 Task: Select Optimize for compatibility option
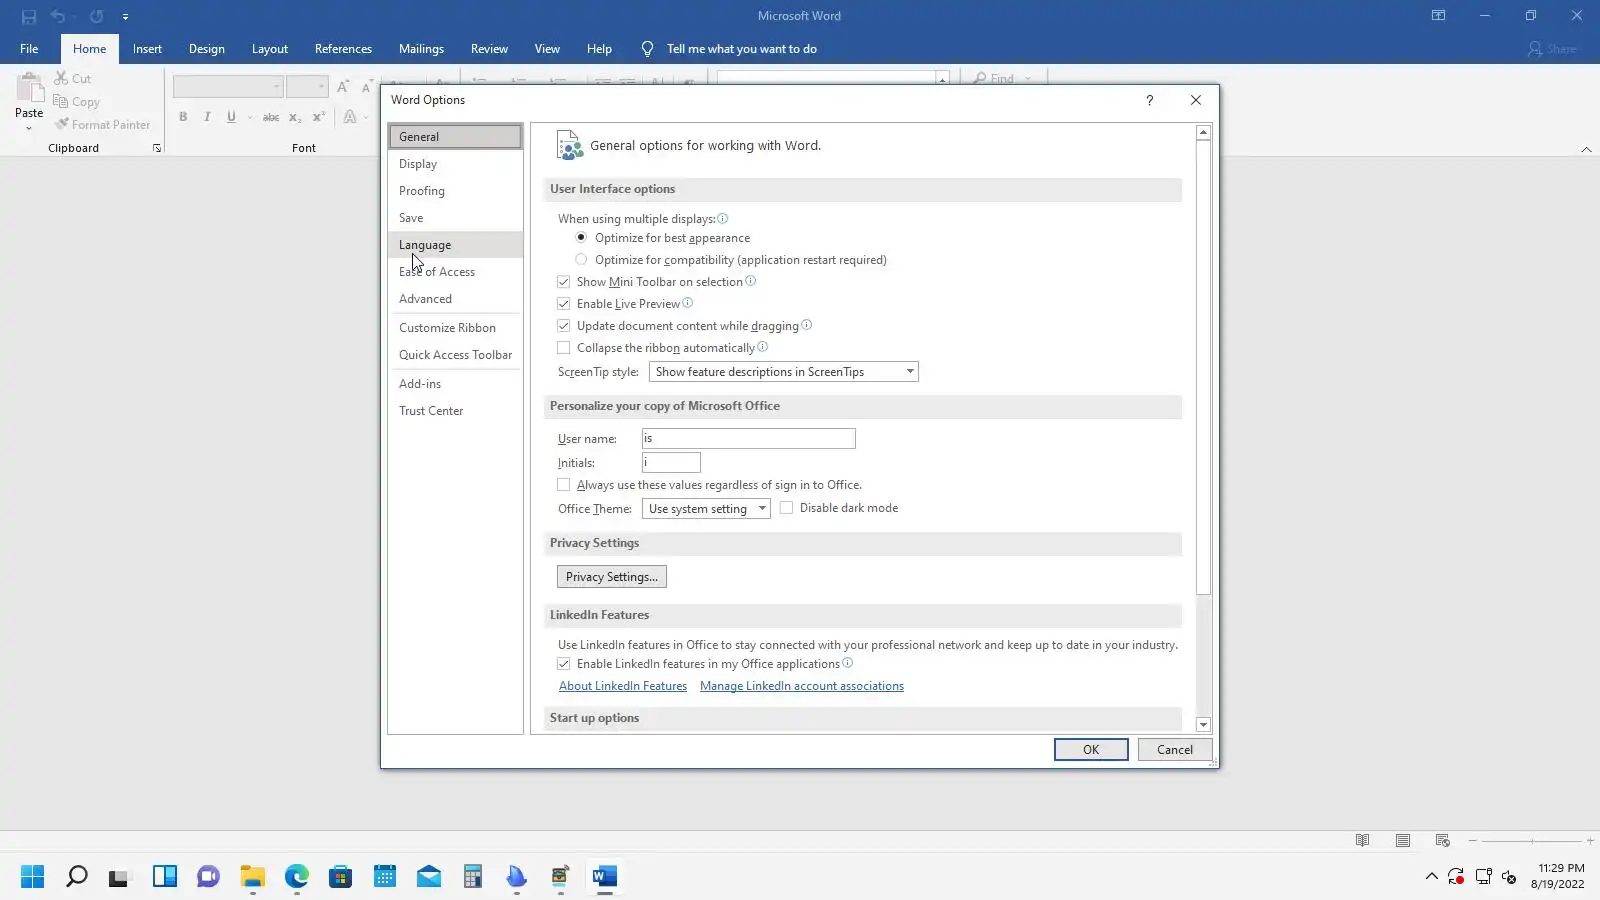pyautogui.click(x=581, y=260)
